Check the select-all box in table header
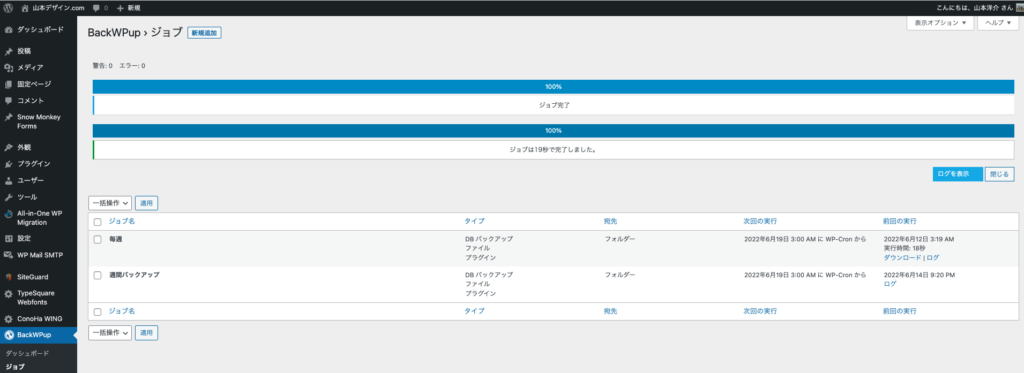This screenshot has width=1024, height=373. point(97,221)
